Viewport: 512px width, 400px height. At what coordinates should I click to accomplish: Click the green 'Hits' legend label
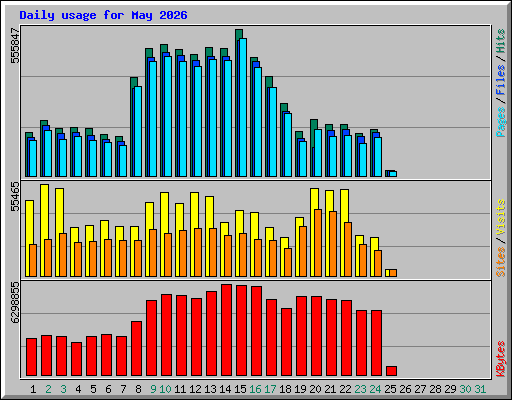[x=501, y=41]
